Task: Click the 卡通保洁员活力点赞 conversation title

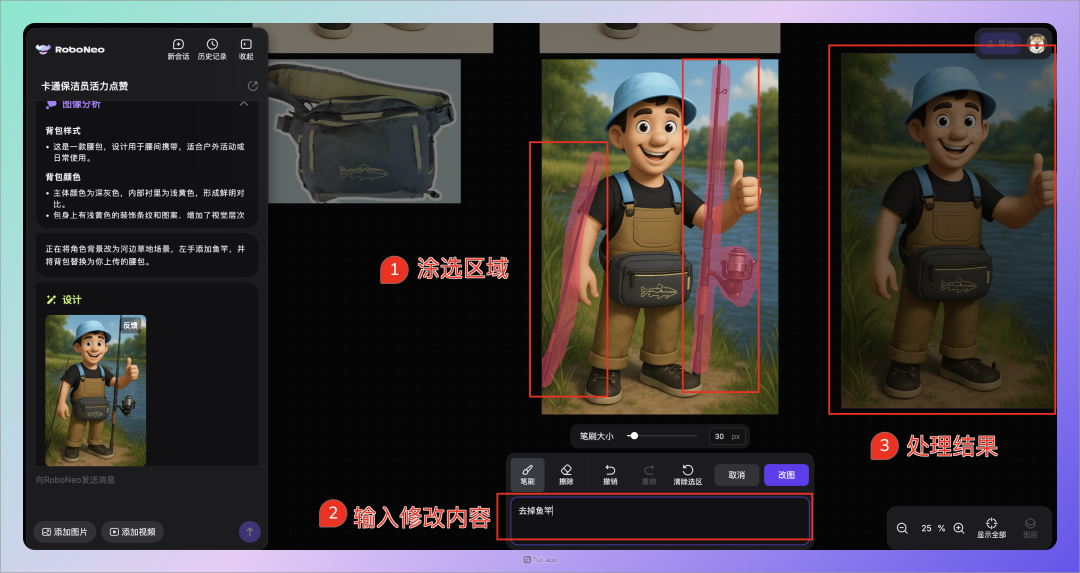Action: point(84,86)
